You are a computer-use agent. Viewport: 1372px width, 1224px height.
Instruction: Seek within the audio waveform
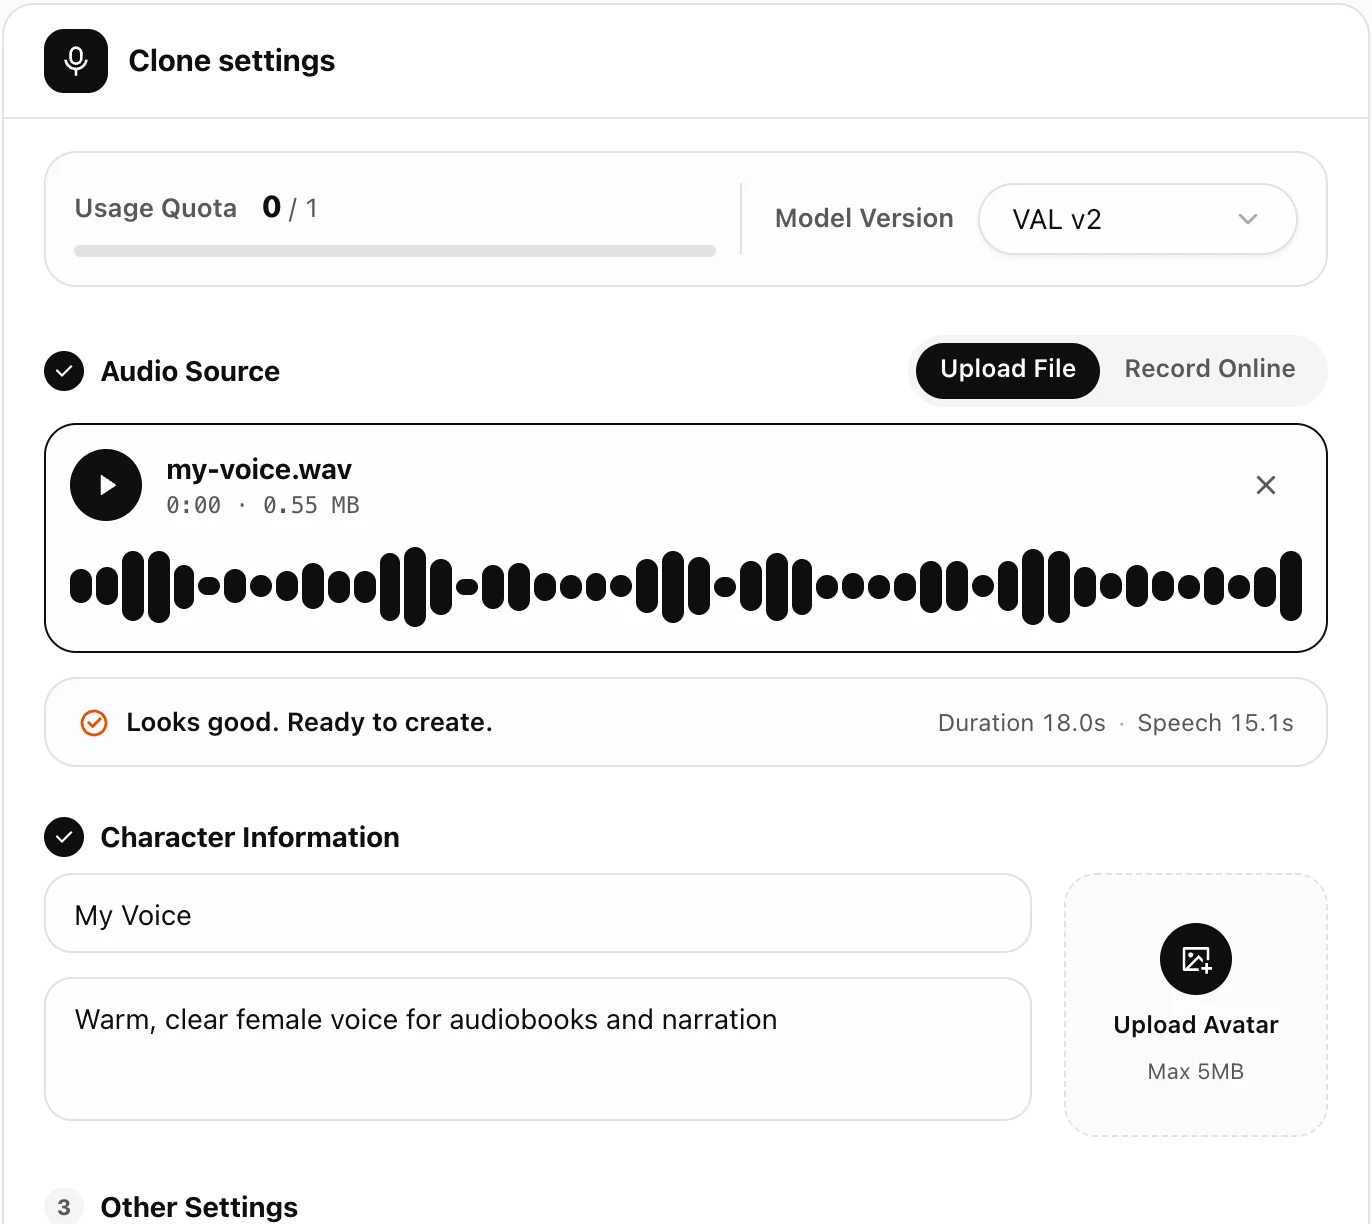click(x=686, y=587)
